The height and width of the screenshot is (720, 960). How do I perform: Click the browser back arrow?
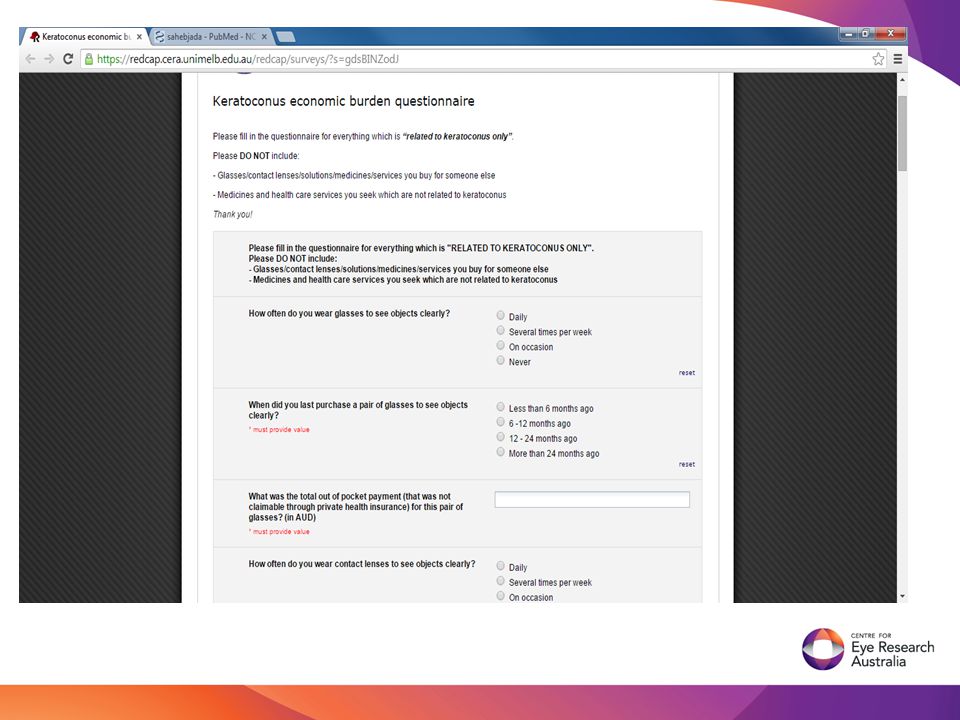pyautogui.click(x=30, y=59)
